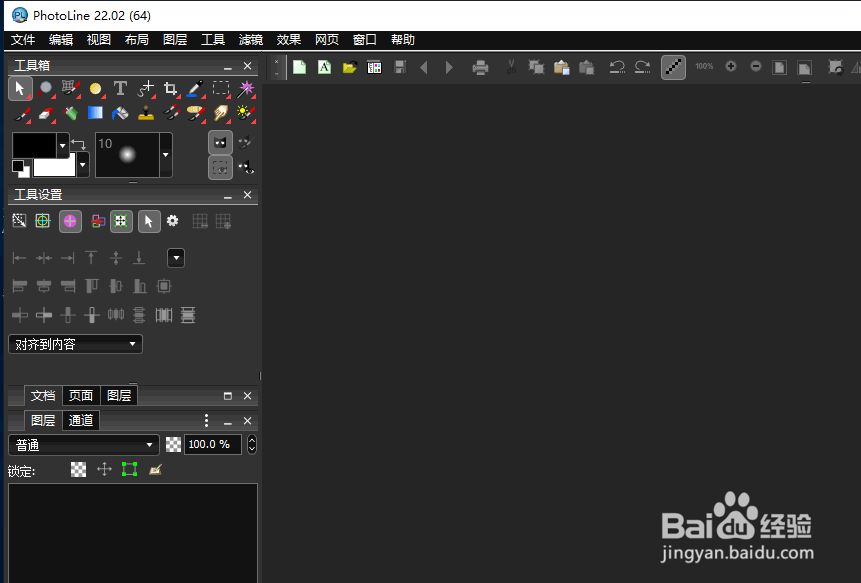The height and width of the screenshot is (583, 861).
Task: Toggle the green-handles transform frame option
Action: [121, 221]
